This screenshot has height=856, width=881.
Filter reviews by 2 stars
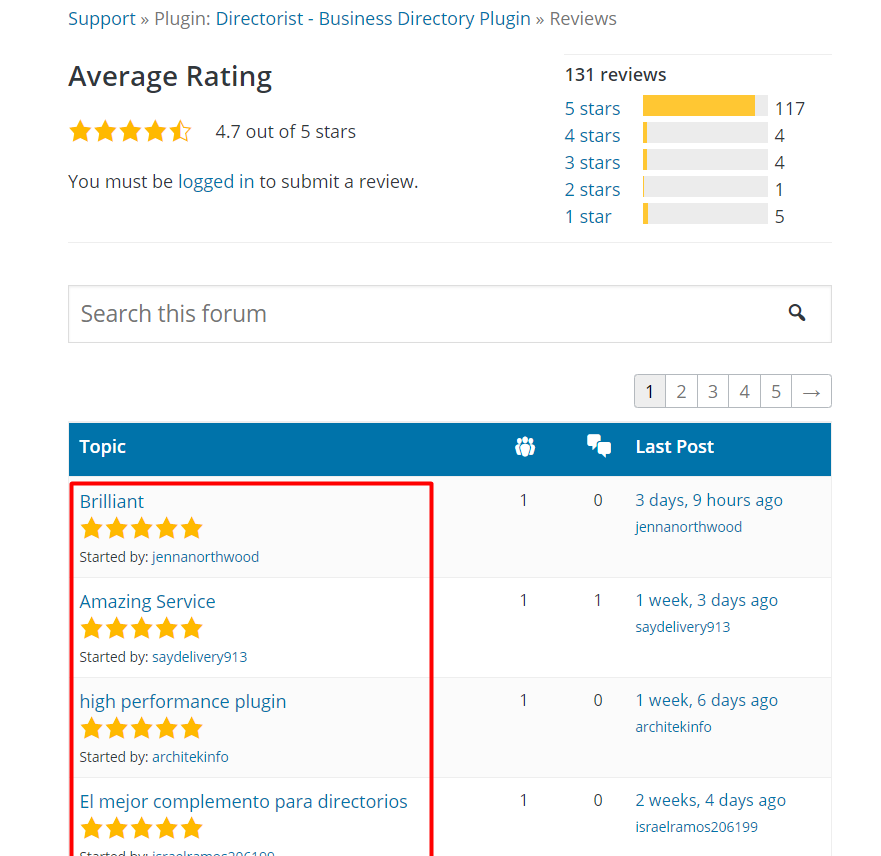point(592,189)
